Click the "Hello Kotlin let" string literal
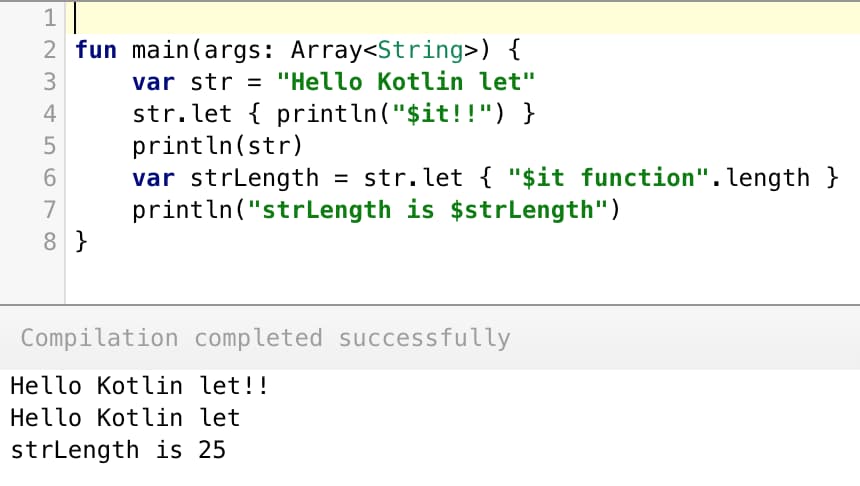 [401, 82]
